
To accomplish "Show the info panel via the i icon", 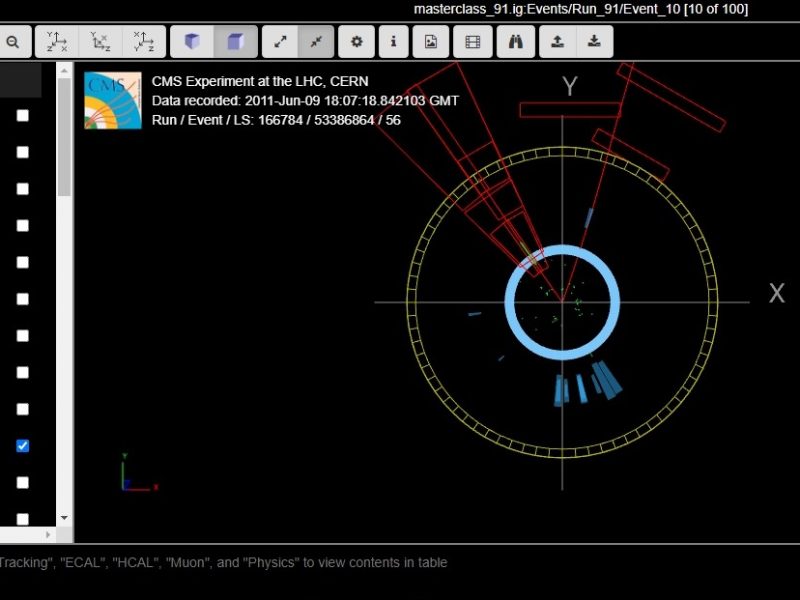I will point(393,42).
